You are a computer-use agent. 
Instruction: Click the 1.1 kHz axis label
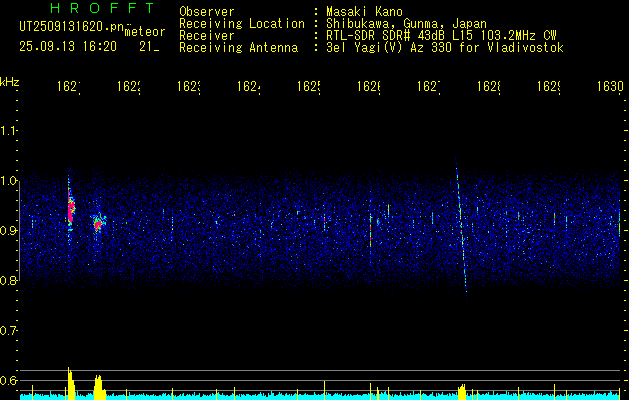pyautogui.click(x=8, y=130)
